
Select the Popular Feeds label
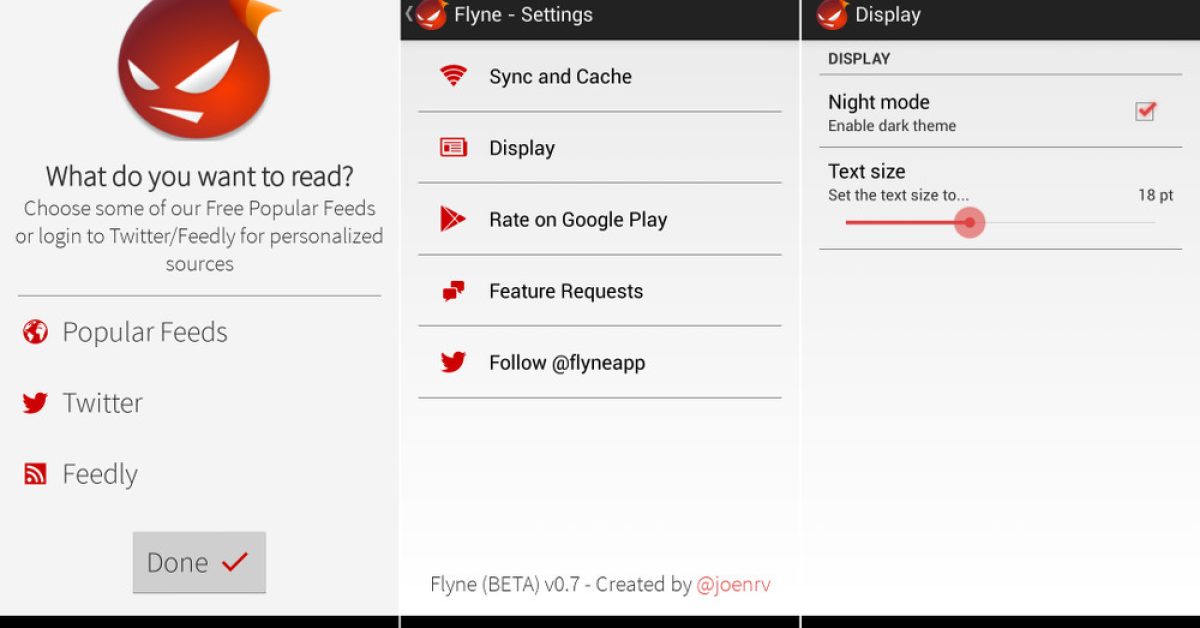pos(145,332)
